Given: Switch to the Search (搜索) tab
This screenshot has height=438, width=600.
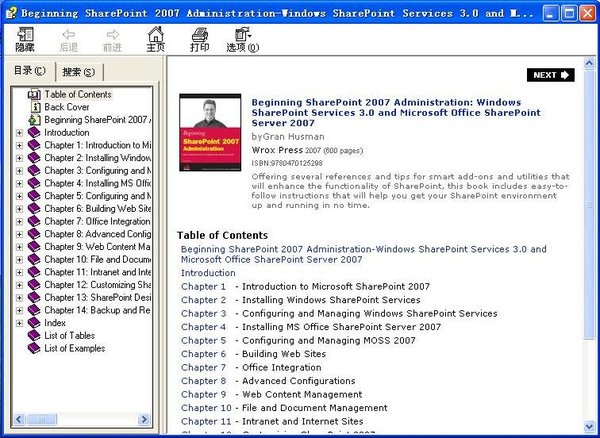Looking at the screenshot, I should [78, 72].
